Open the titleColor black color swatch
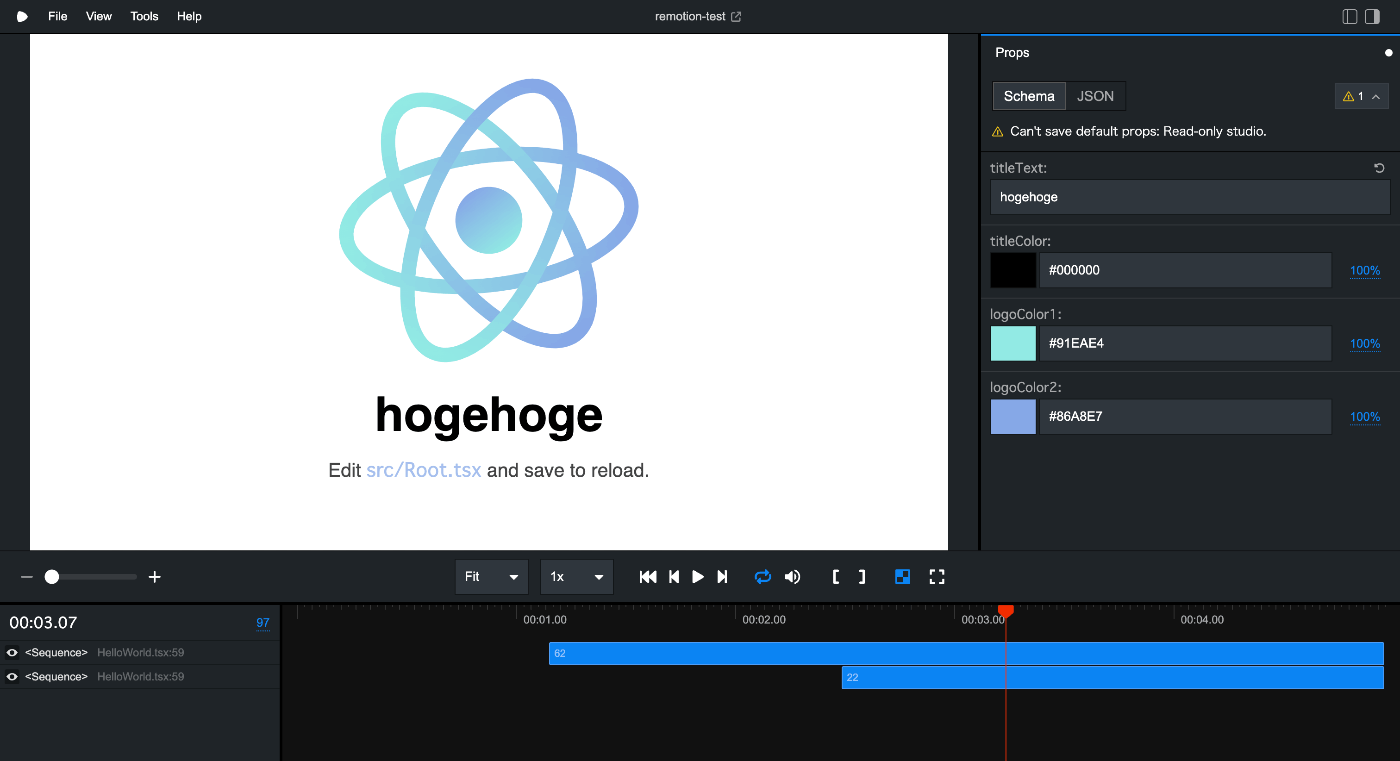Screen dimensions: 1400x761 pos(1013,270)
